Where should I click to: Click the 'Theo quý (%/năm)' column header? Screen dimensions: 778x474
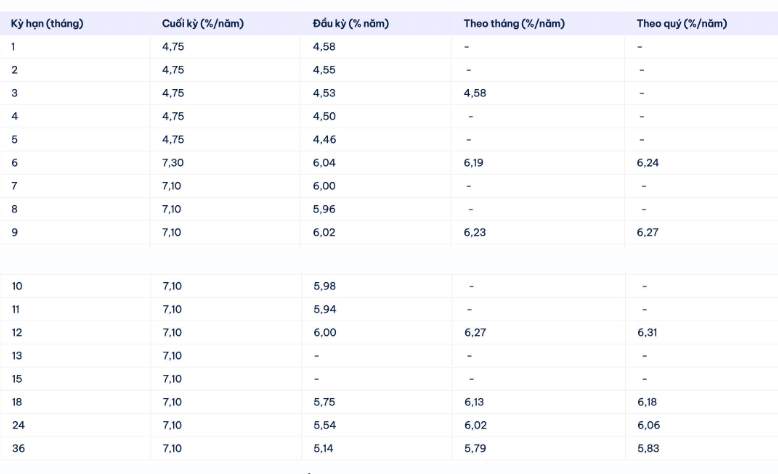682,23
